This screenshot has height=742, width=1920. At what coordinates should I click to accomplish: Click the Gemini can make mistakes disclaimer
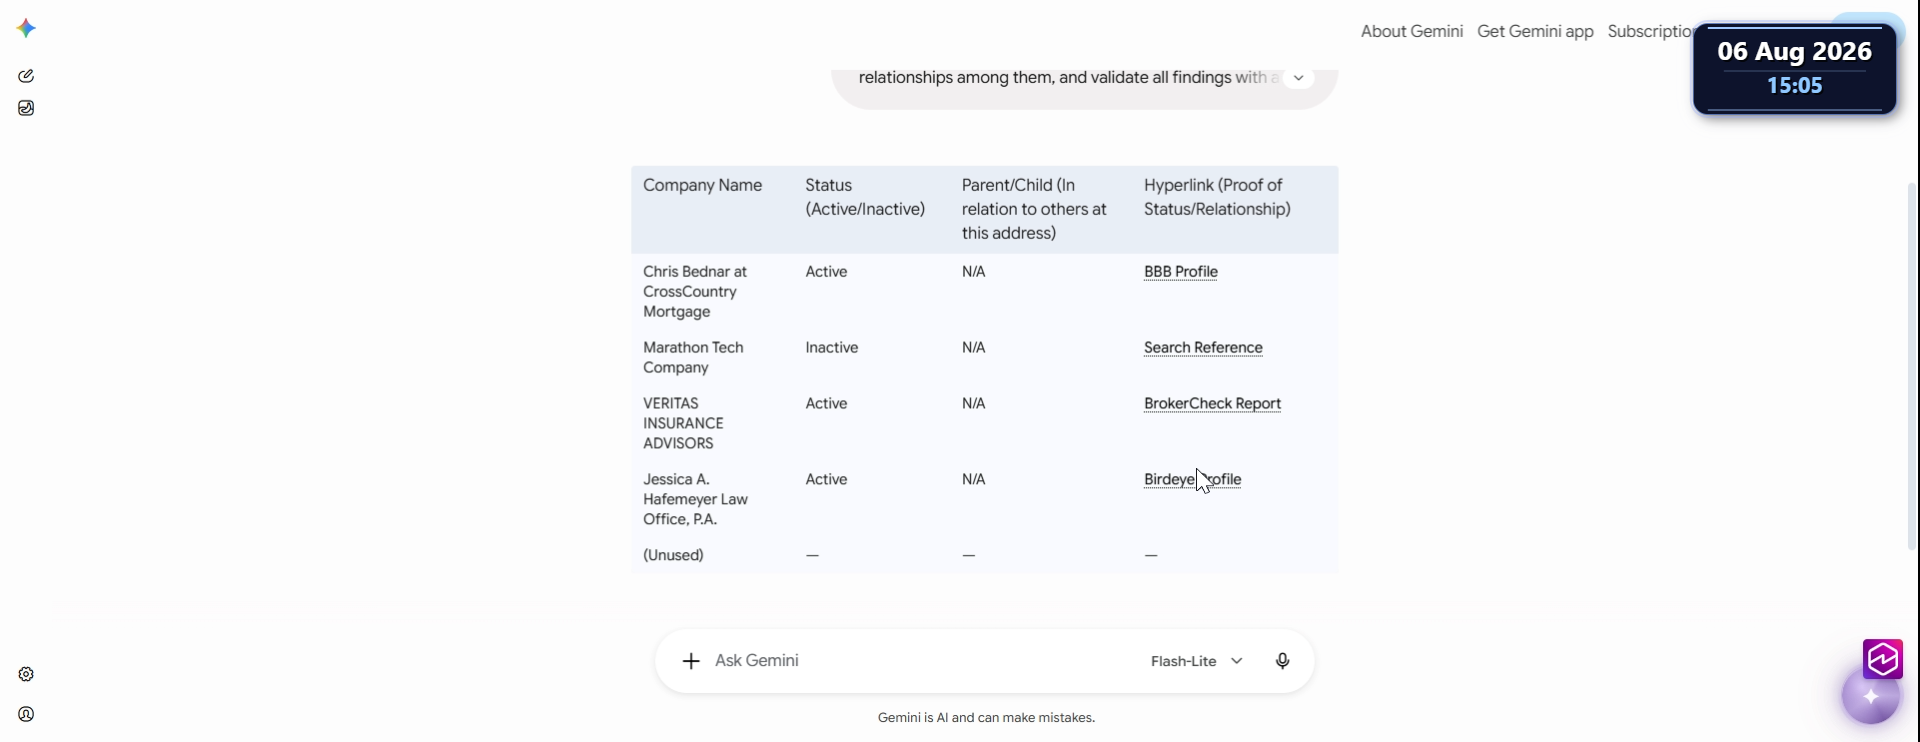986,718
